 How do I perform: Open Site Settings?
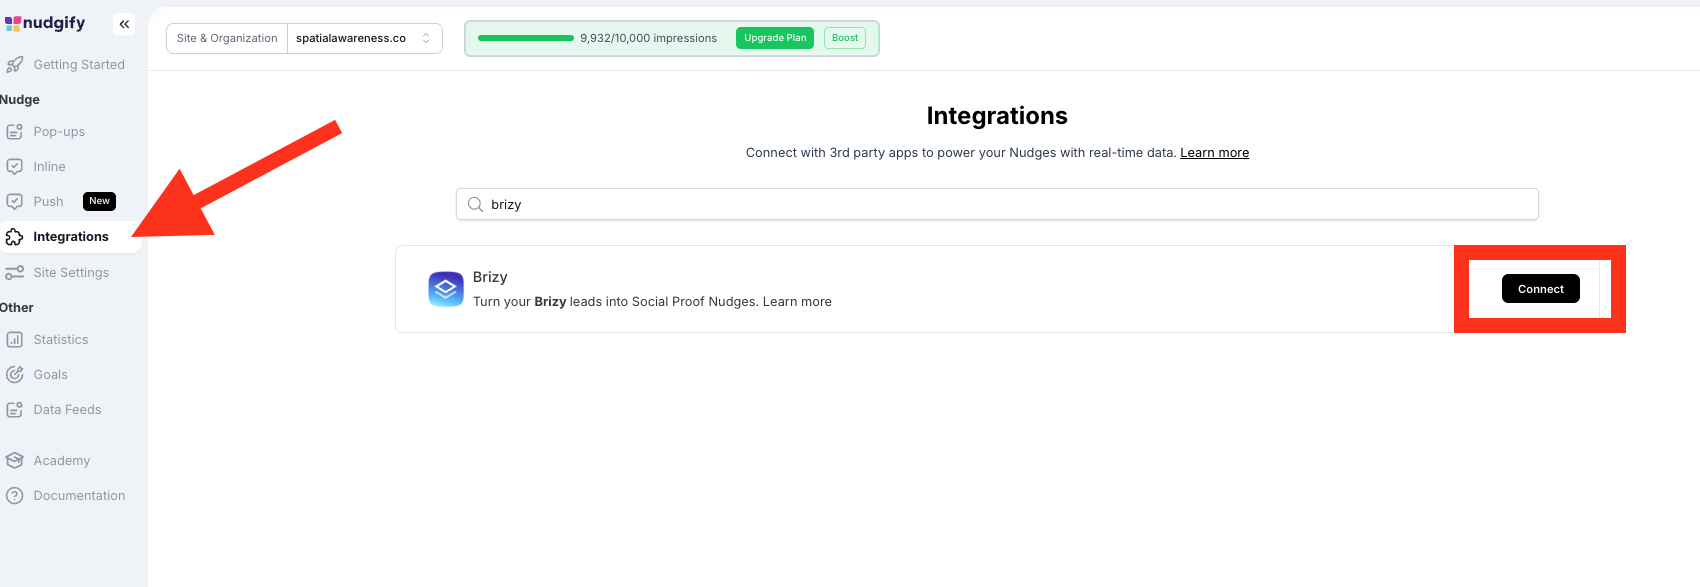pos(72,272)
